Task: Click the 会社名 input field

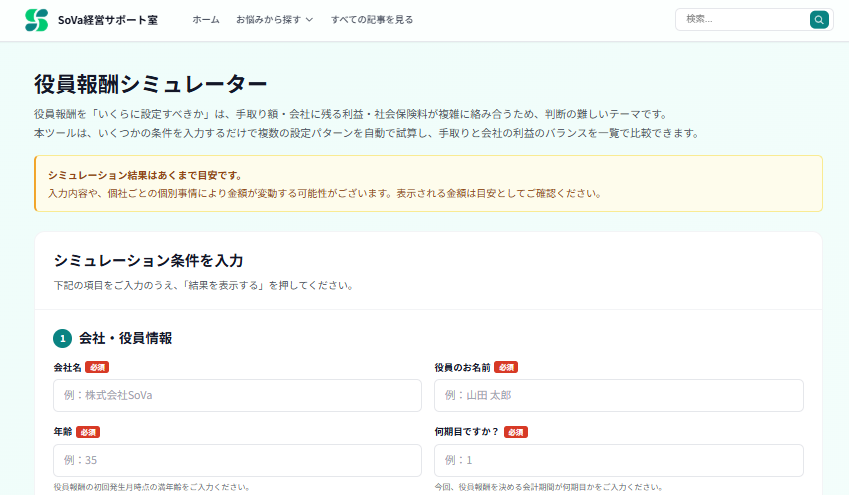Action: point(237,395)
